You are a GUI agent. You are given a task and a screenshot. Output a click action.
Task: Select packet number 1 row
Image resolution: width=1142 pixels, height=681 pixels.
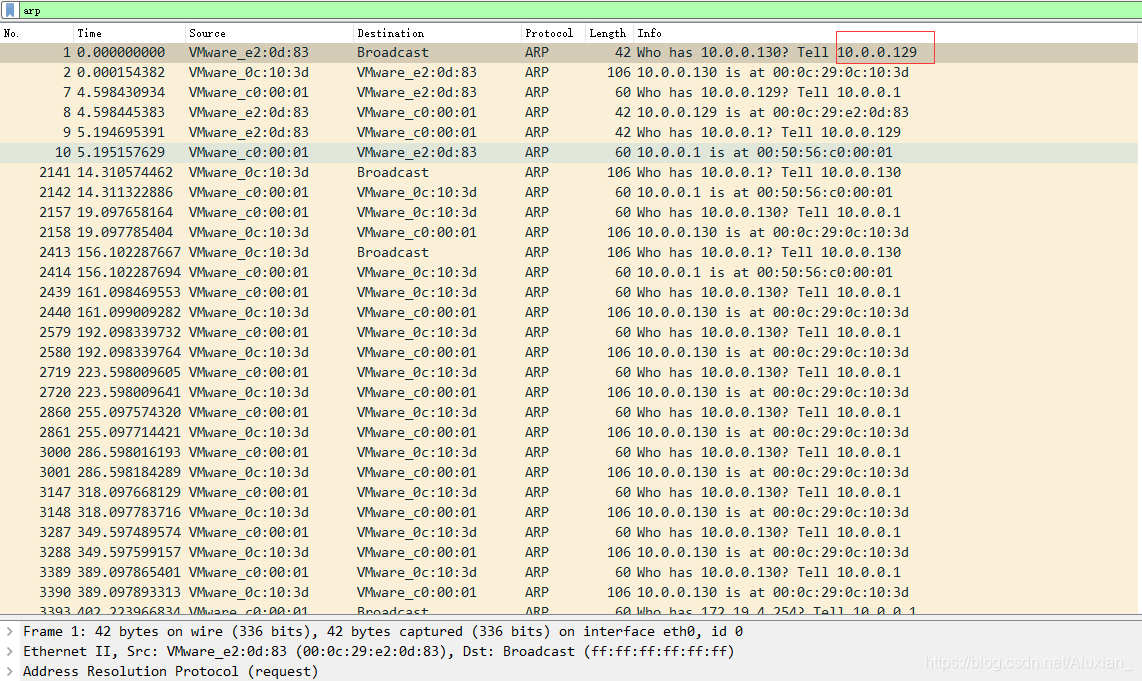(x=569, y=52)
